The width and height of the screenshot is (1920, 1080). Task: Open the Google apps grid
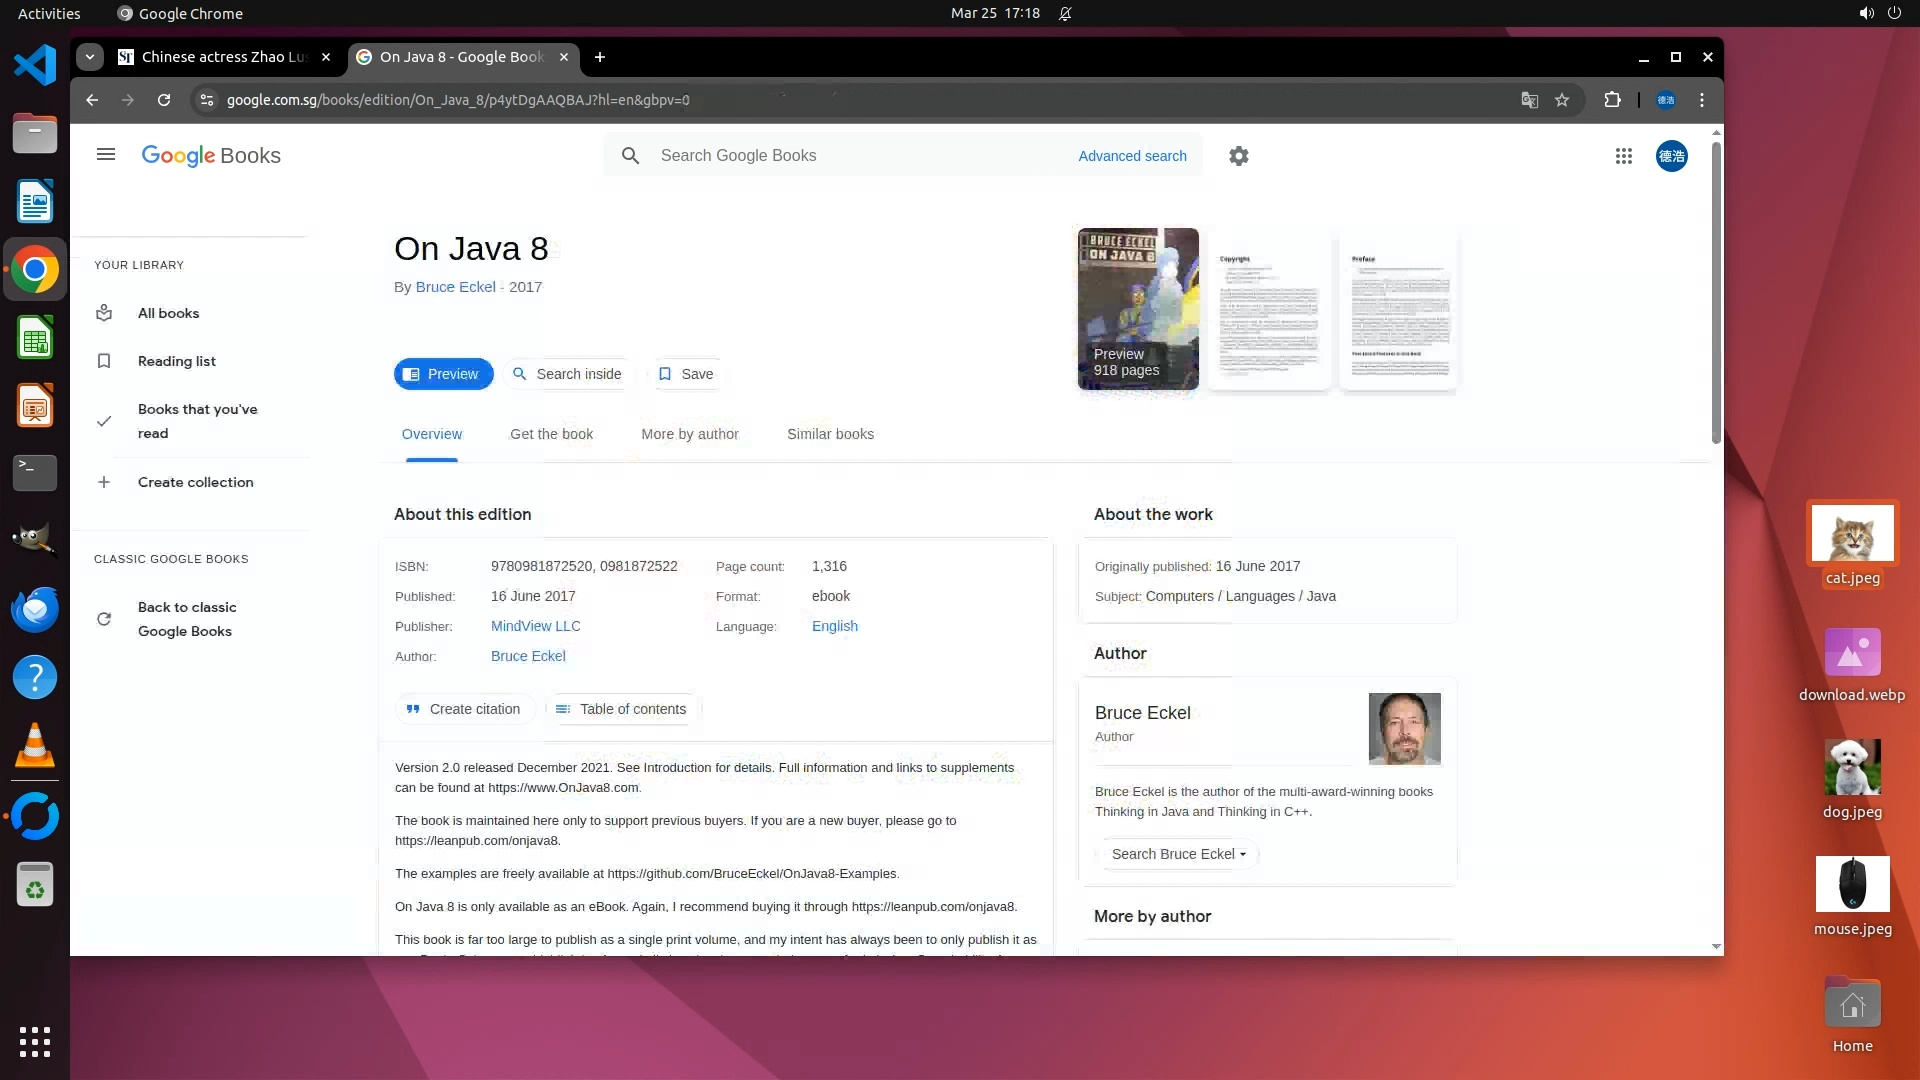coord(1623,156)
